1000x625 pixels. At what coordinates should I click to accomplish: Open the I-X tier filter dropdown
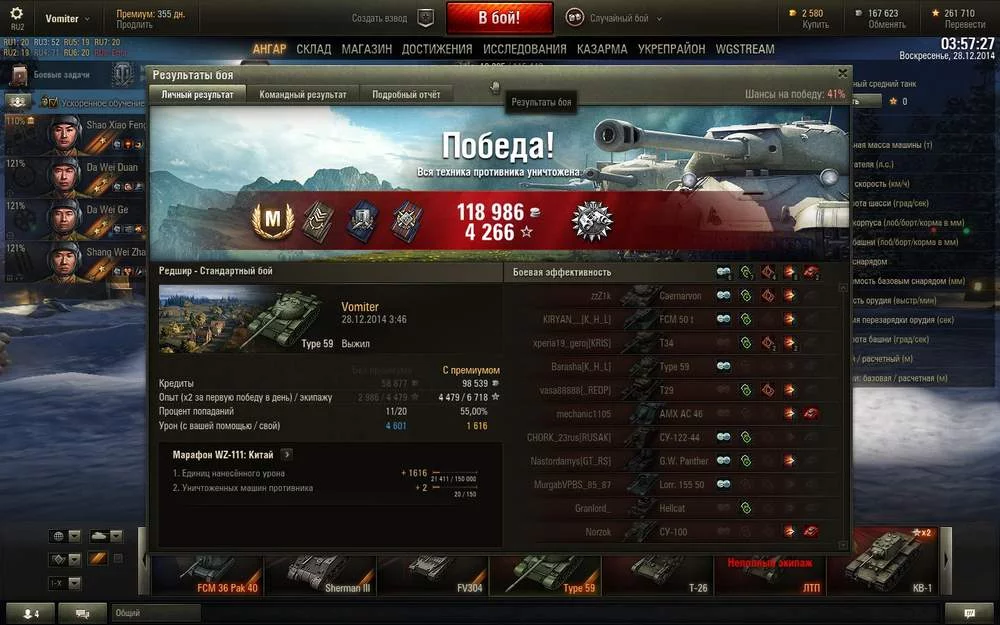point(65,583)
